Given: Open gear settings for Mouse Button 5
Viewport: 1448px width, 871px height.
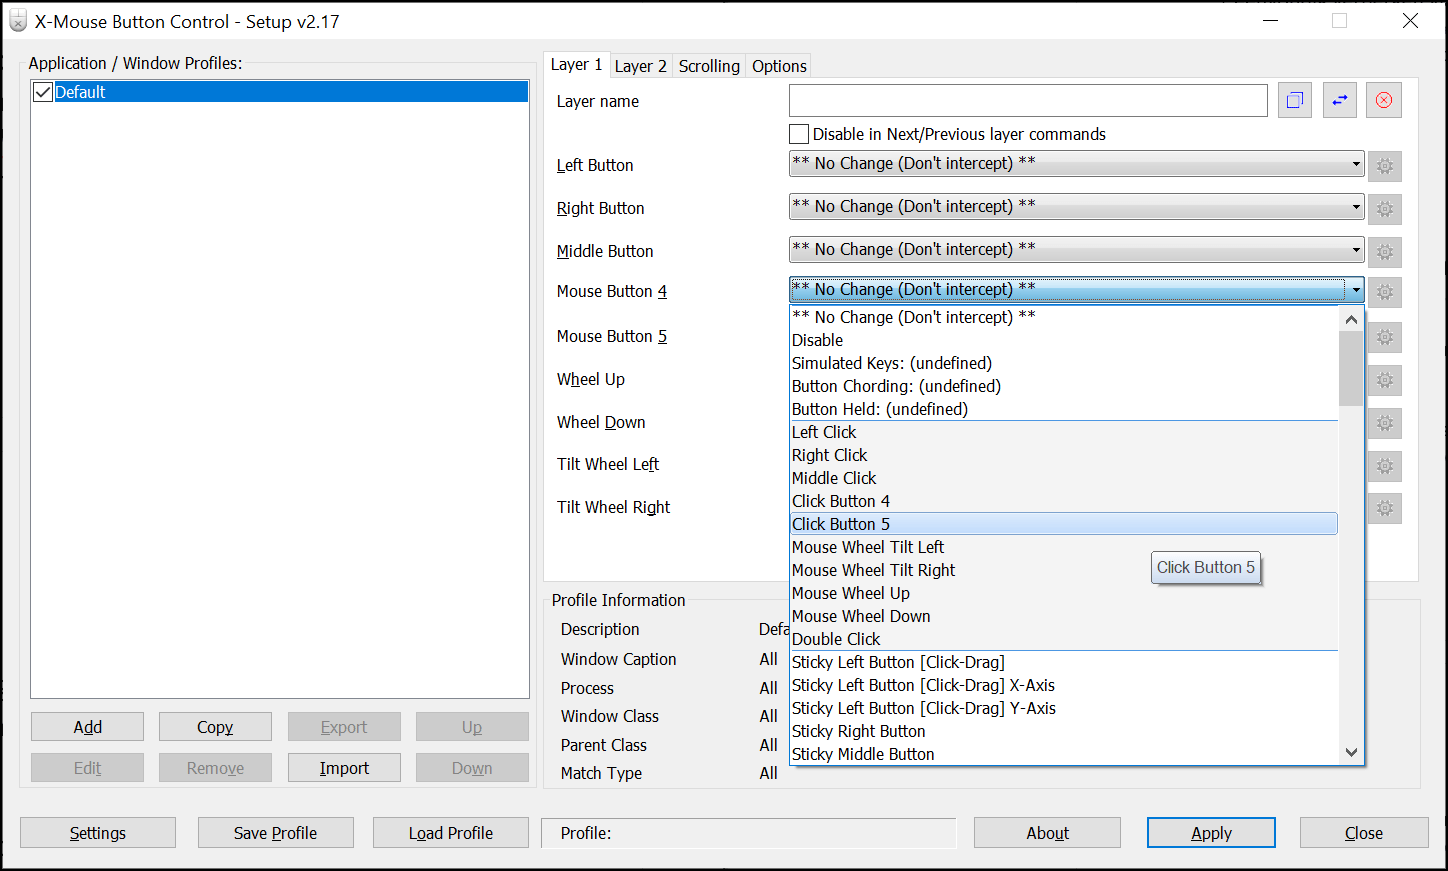Looking at the screenshot, I should coord(1385,337).
